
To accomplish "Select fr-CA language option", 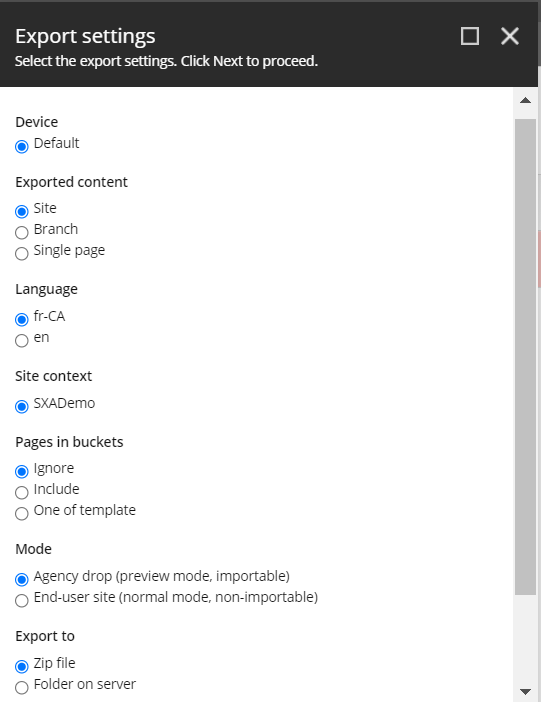I will coord(21,320).
